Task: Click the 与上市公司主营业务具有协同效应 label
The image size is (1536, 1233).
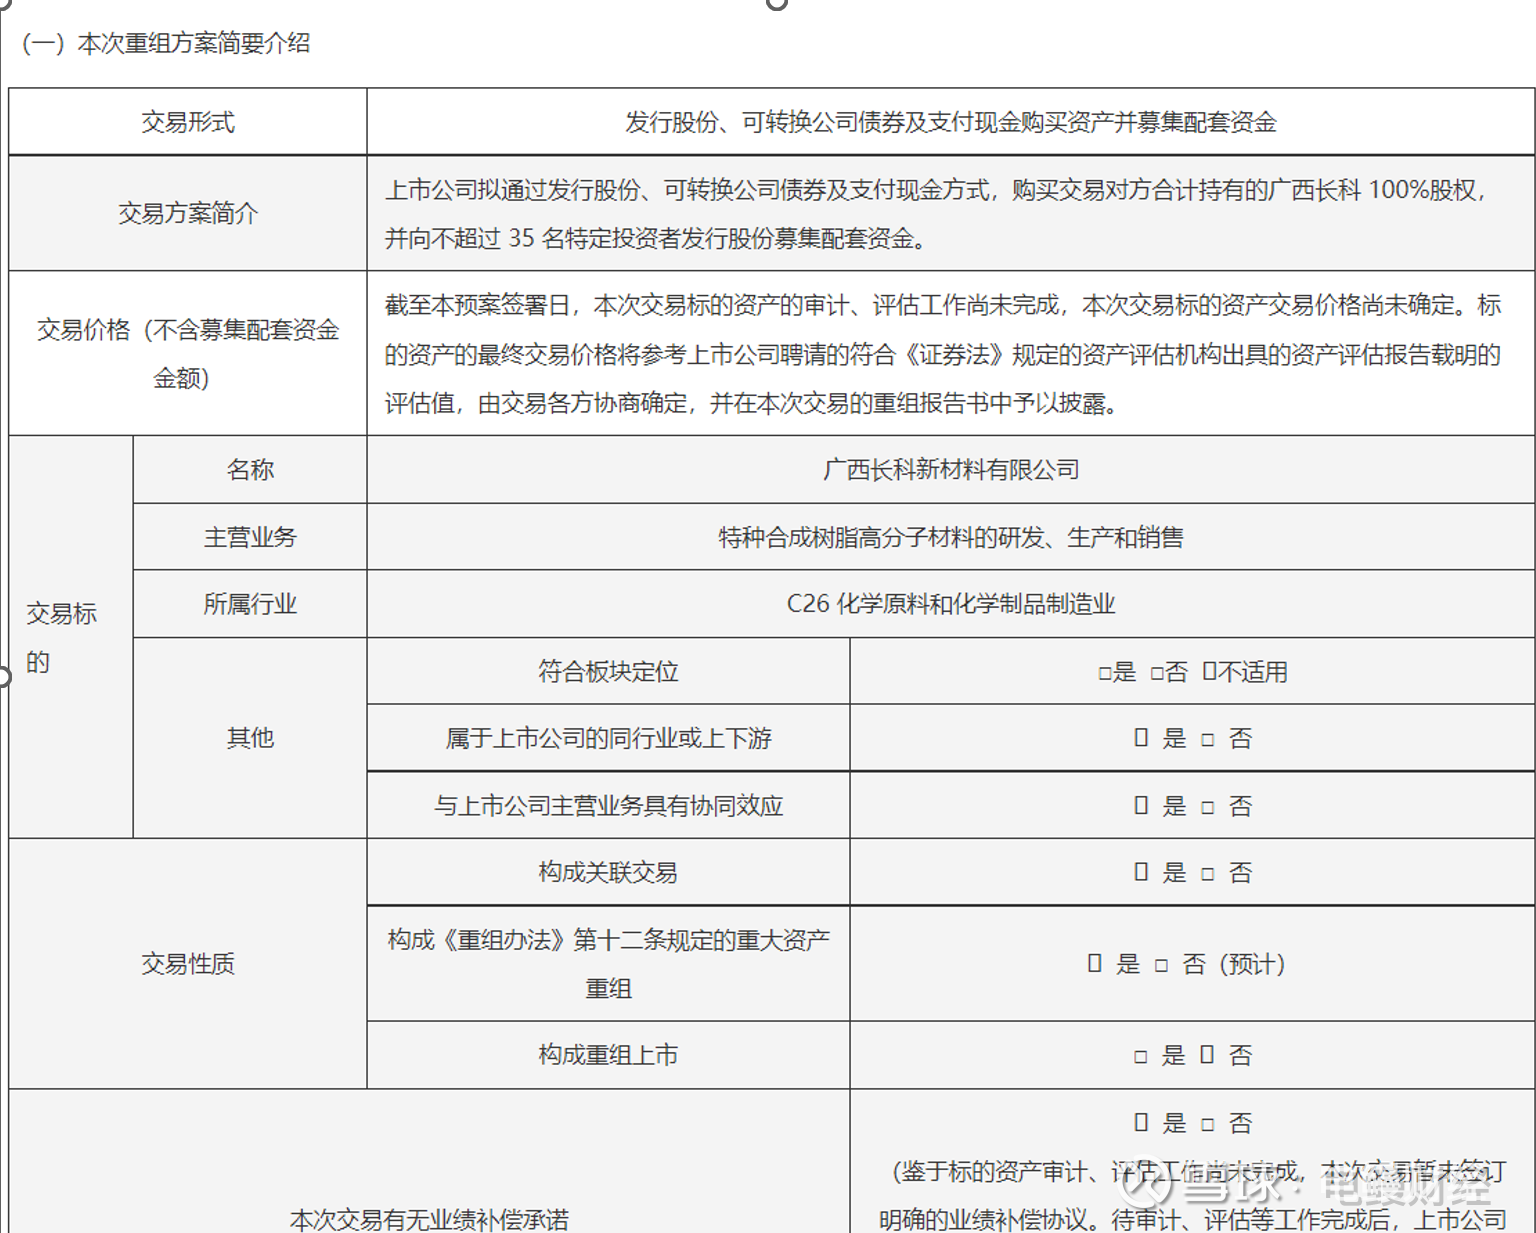Action: point(608,805)
